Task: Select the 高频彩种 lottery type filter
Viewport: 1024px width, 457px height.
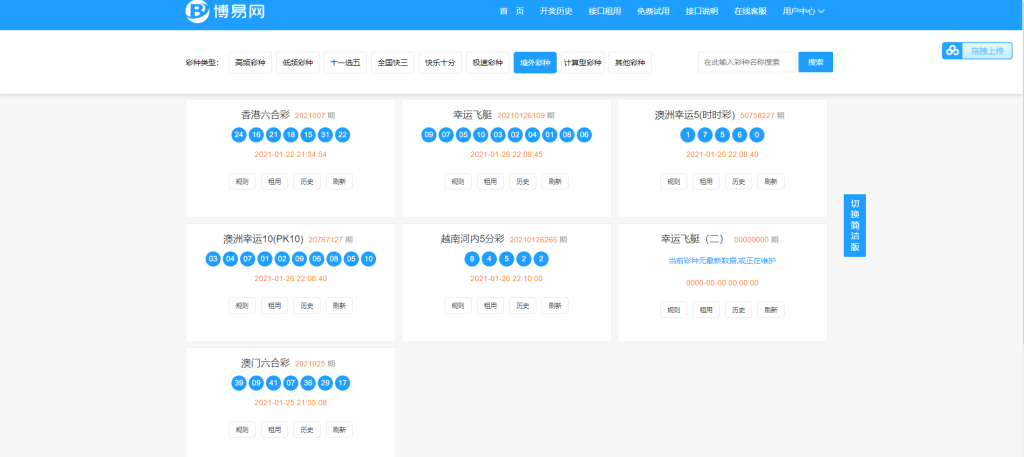Action: [250, 63]
